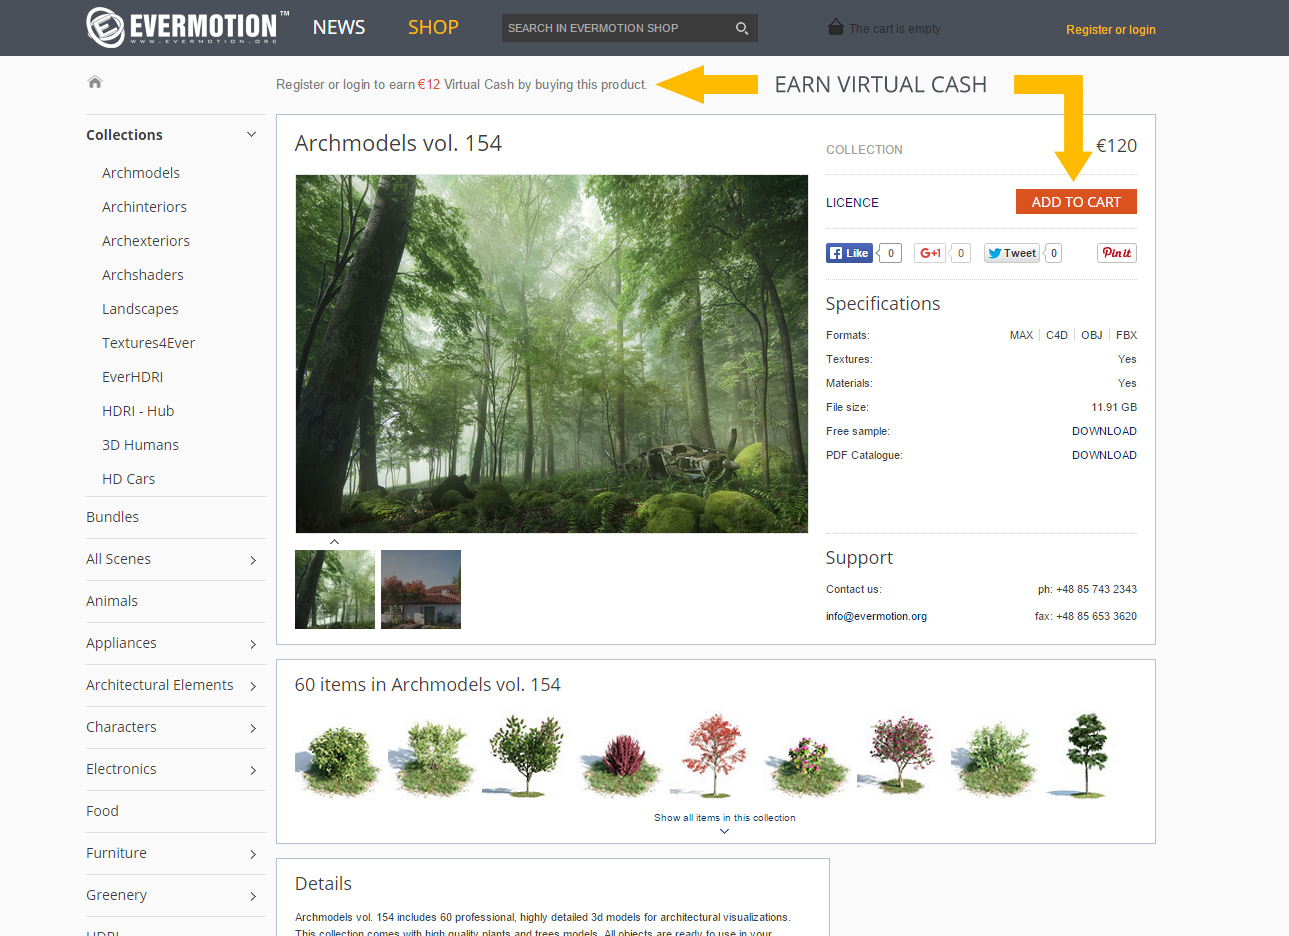Select the house with red roof thumbnail

(x=421, y=589)
